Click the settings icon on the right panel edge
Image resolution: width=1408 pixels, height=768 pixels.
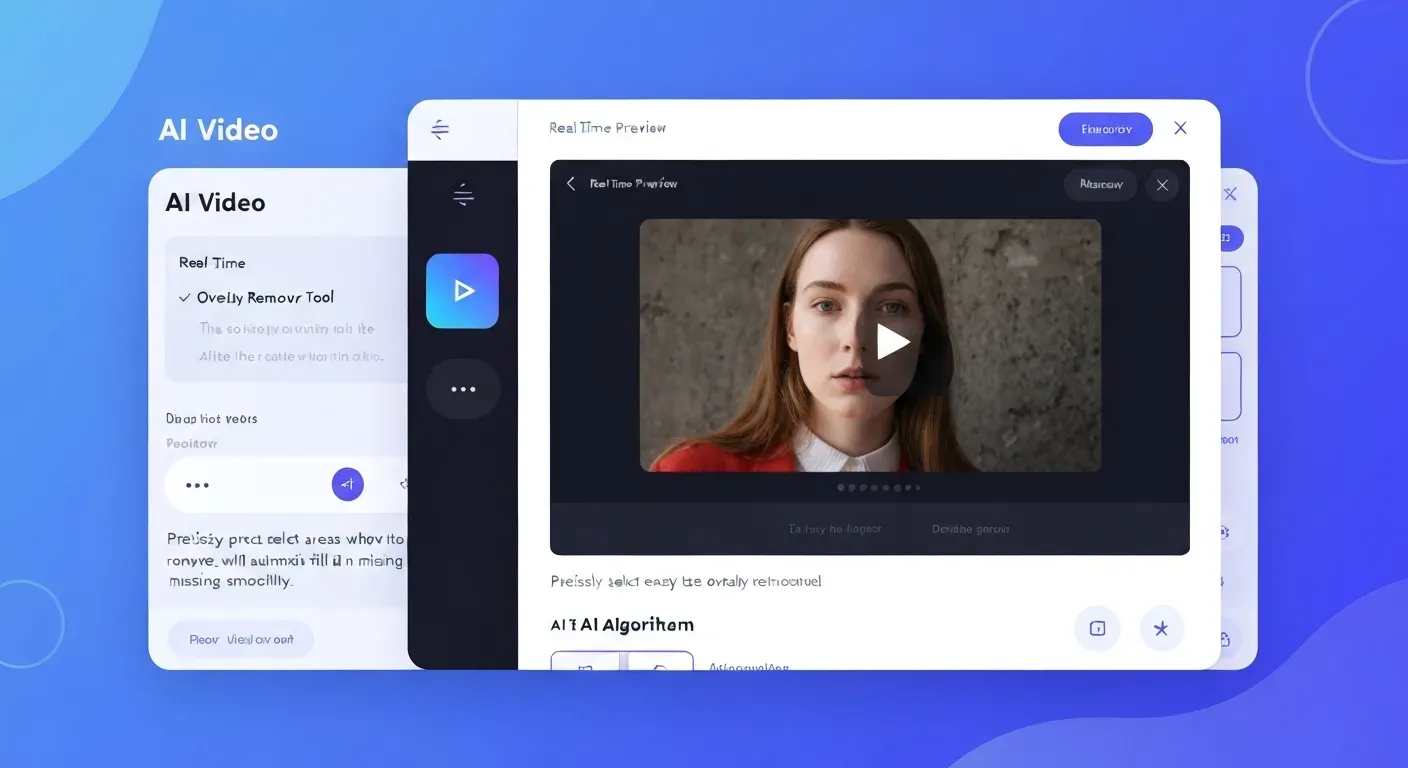click(1224, 531)
